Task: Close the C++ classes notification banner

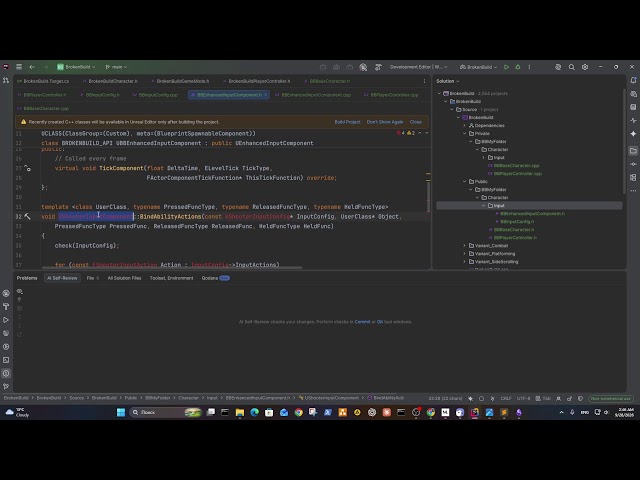Action: [416, 122]
